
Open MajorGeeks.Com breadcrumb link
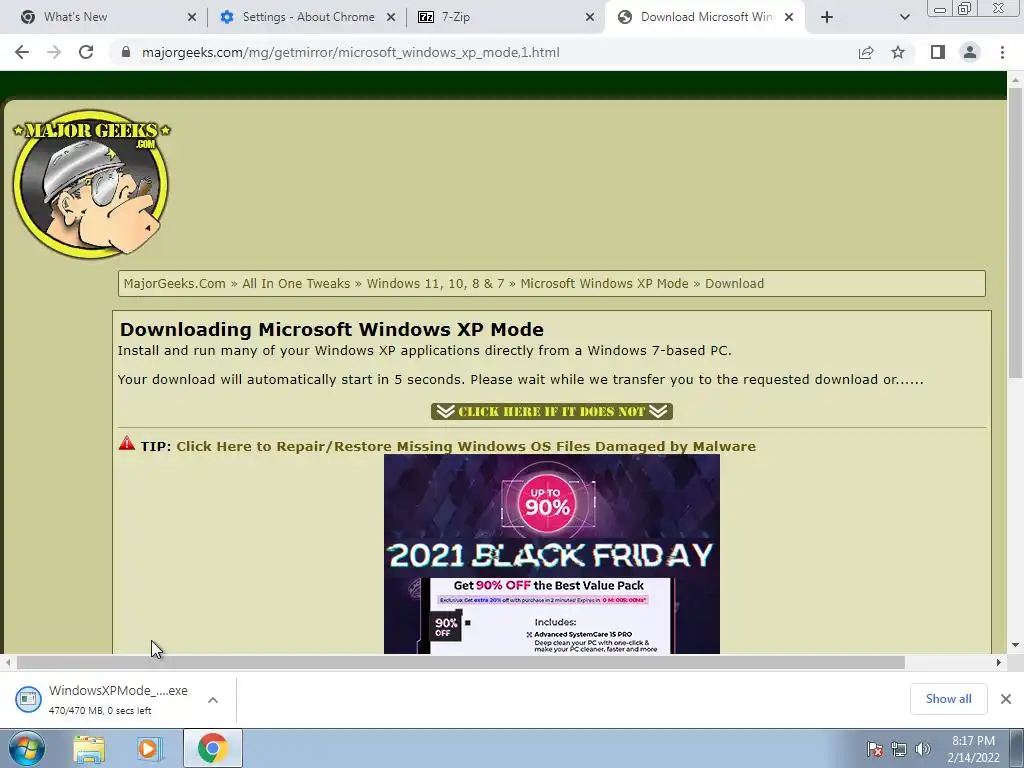pos(174,283)
